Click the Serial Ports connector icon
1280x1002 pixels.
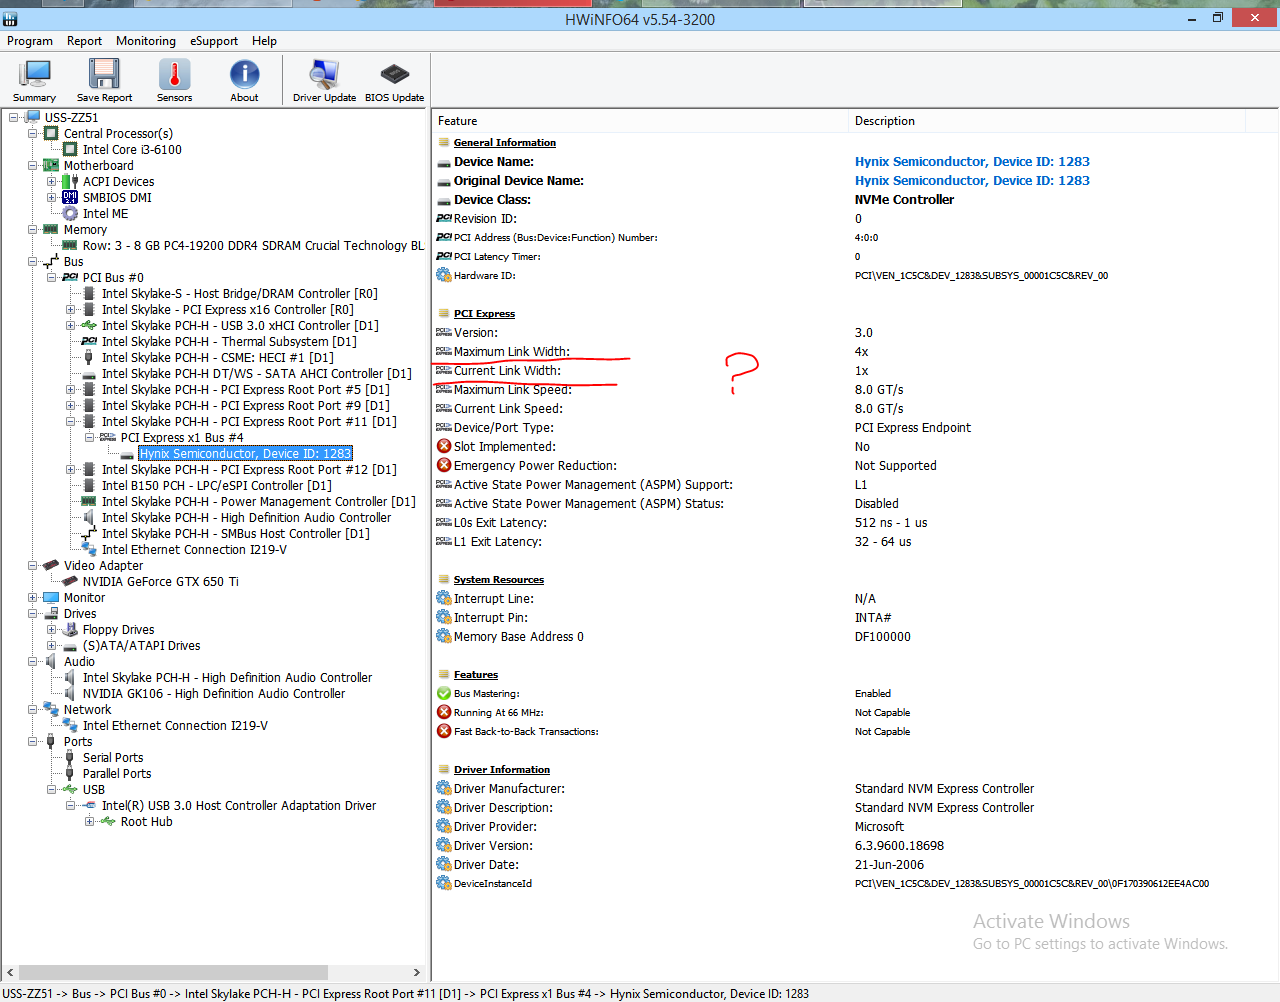(x=70, y=758)
